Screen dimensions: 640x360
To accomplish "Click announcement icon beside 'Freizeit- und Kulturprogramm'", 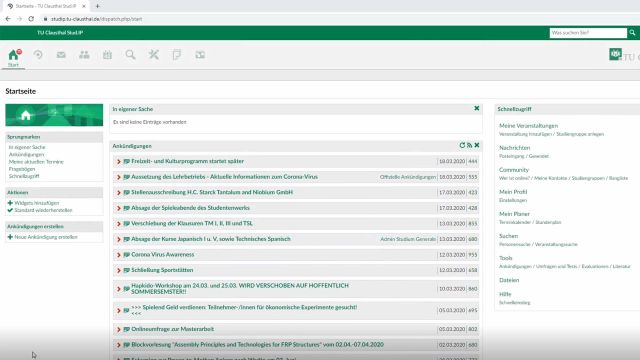I will (127, 162).
